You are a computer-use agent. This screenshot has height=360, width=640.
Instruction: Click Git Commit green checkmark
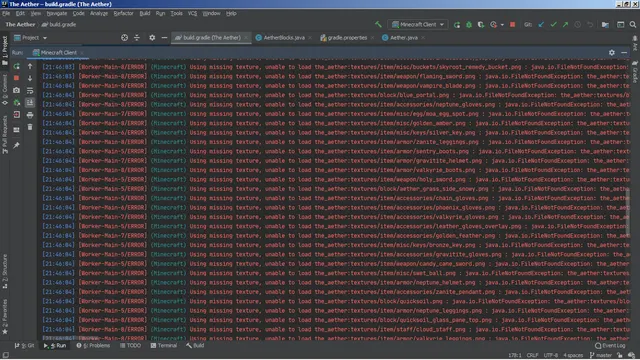(553, 25)
